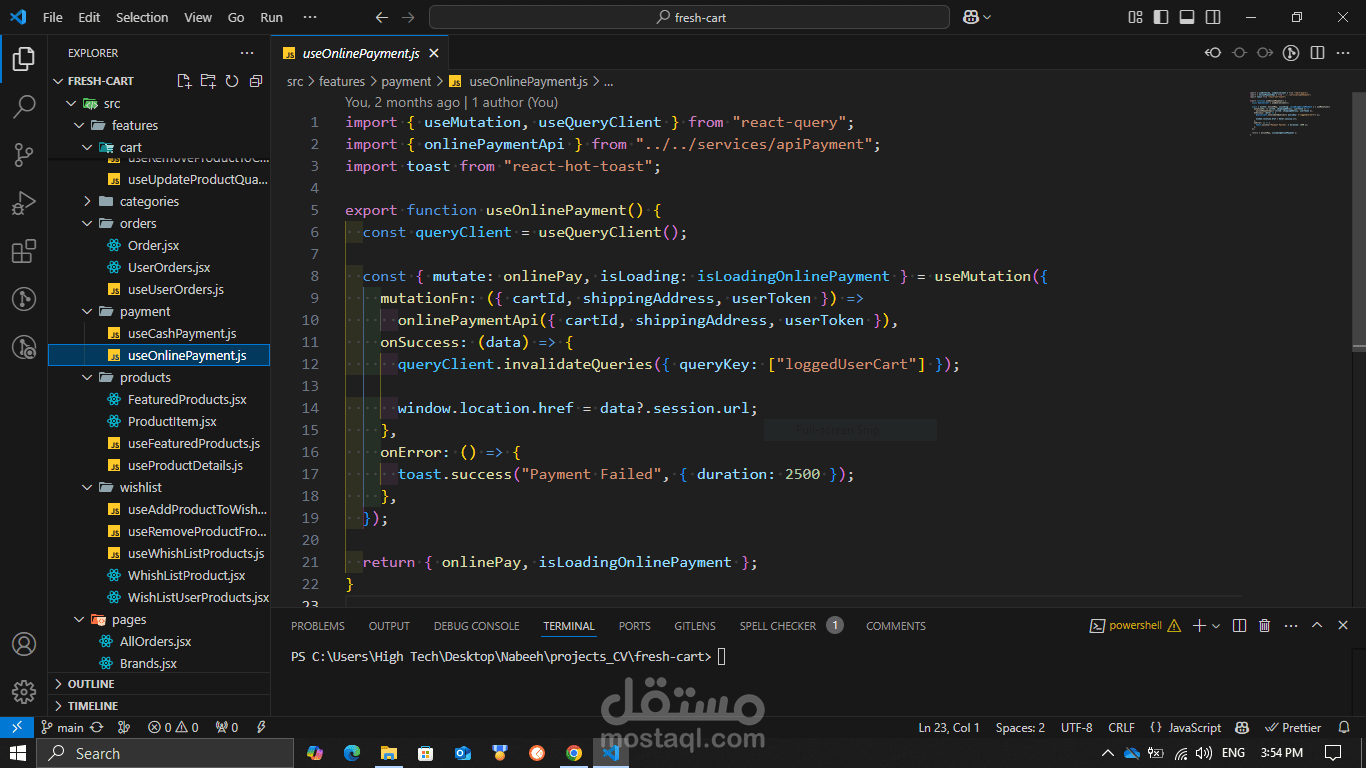Toggle secondary side bar visibility
The image size is (1366, 768).
click(1213, 17)
